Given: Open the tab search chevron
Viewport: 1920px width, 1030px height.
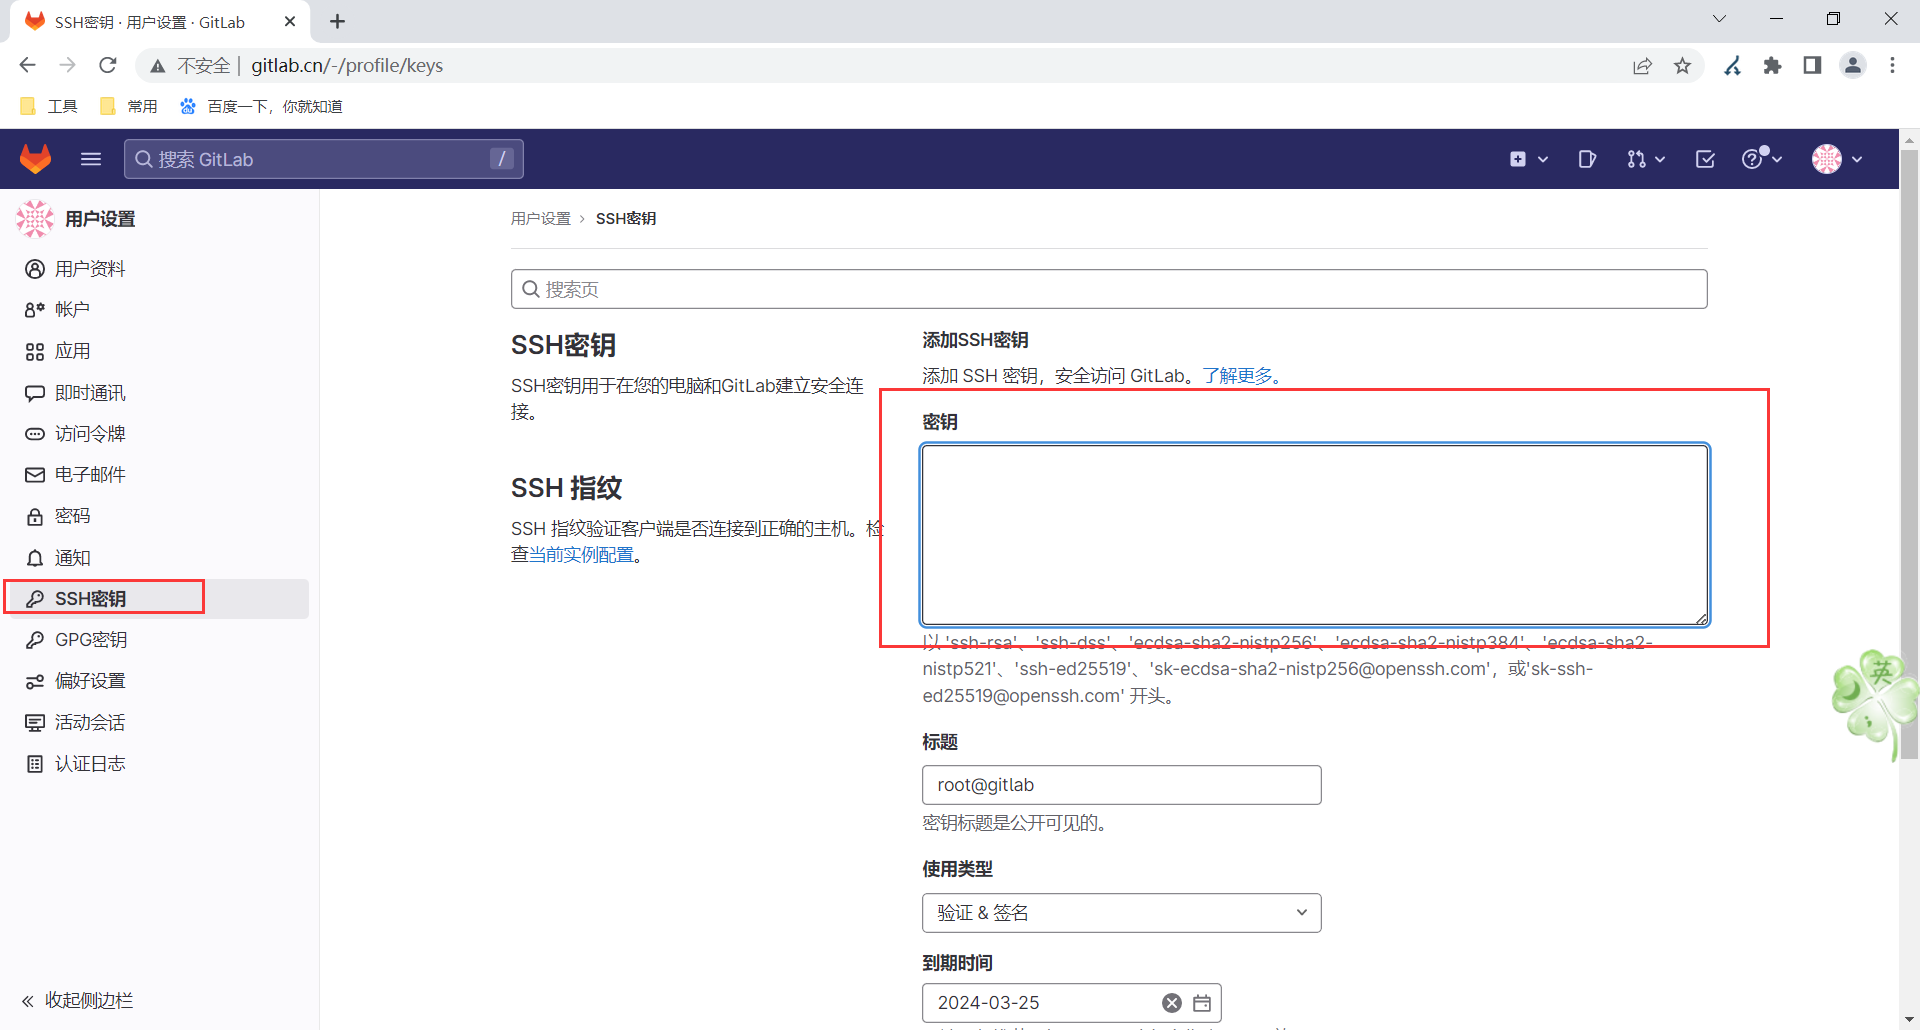Looking at the screenshot, I should 1720,19.
